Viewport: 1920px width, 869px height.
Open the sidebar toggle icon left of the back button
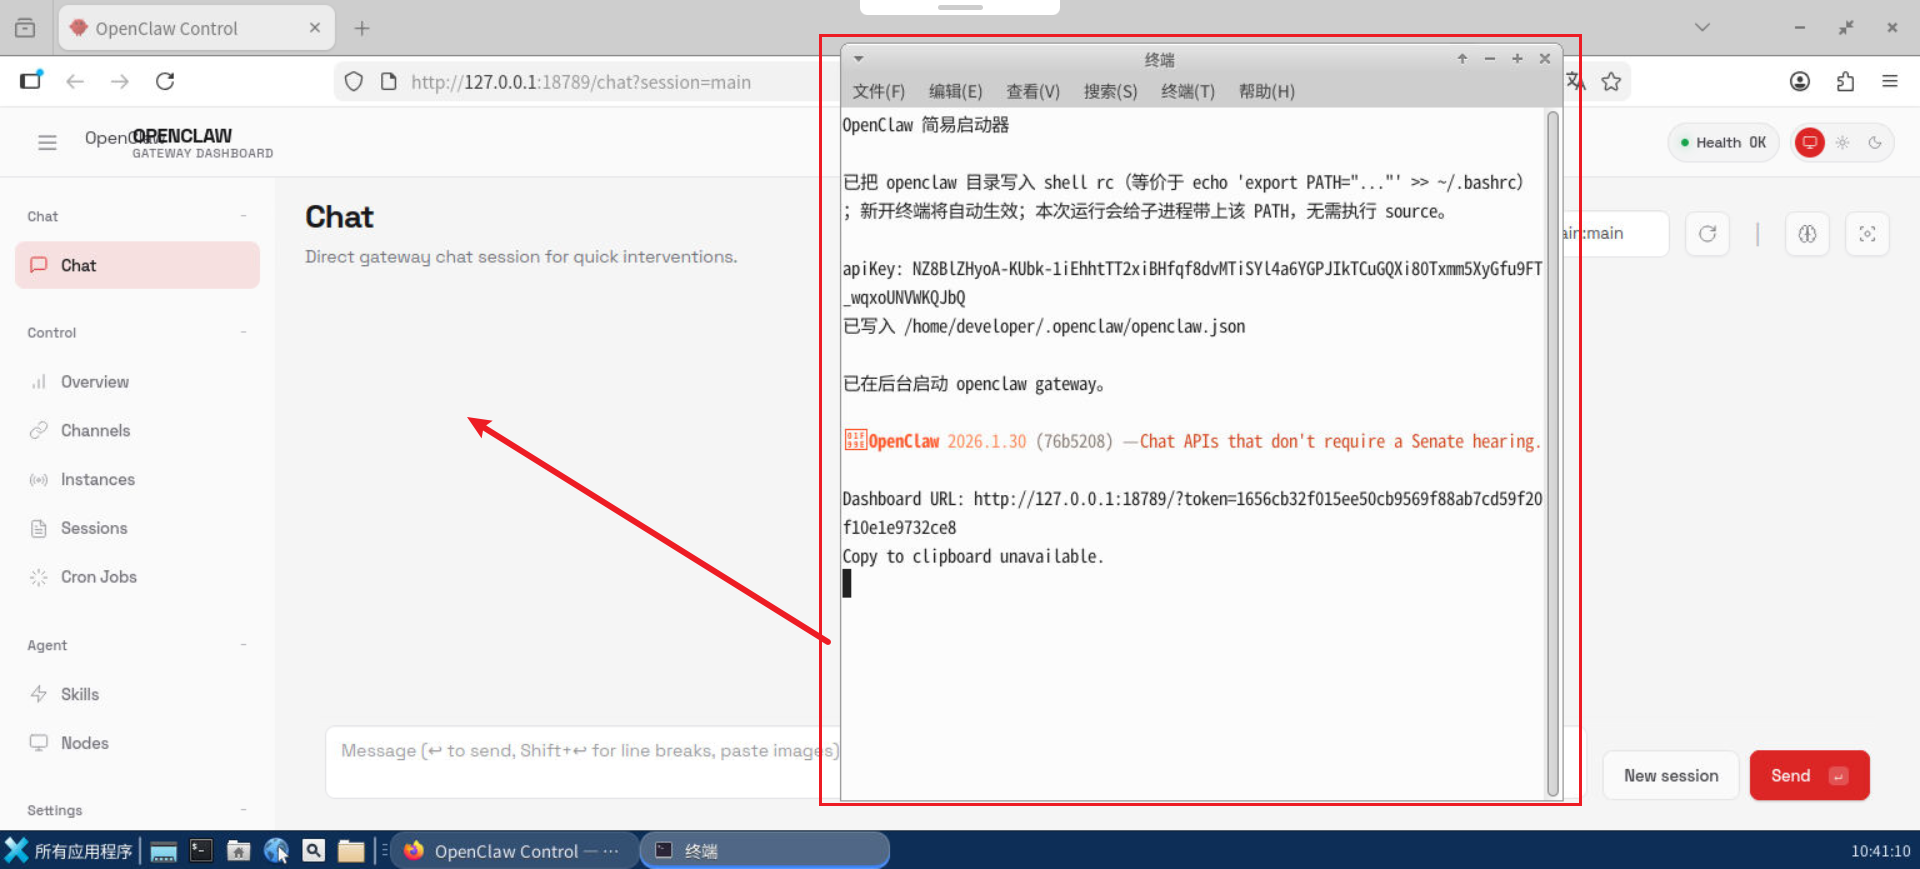pos(31,81)
